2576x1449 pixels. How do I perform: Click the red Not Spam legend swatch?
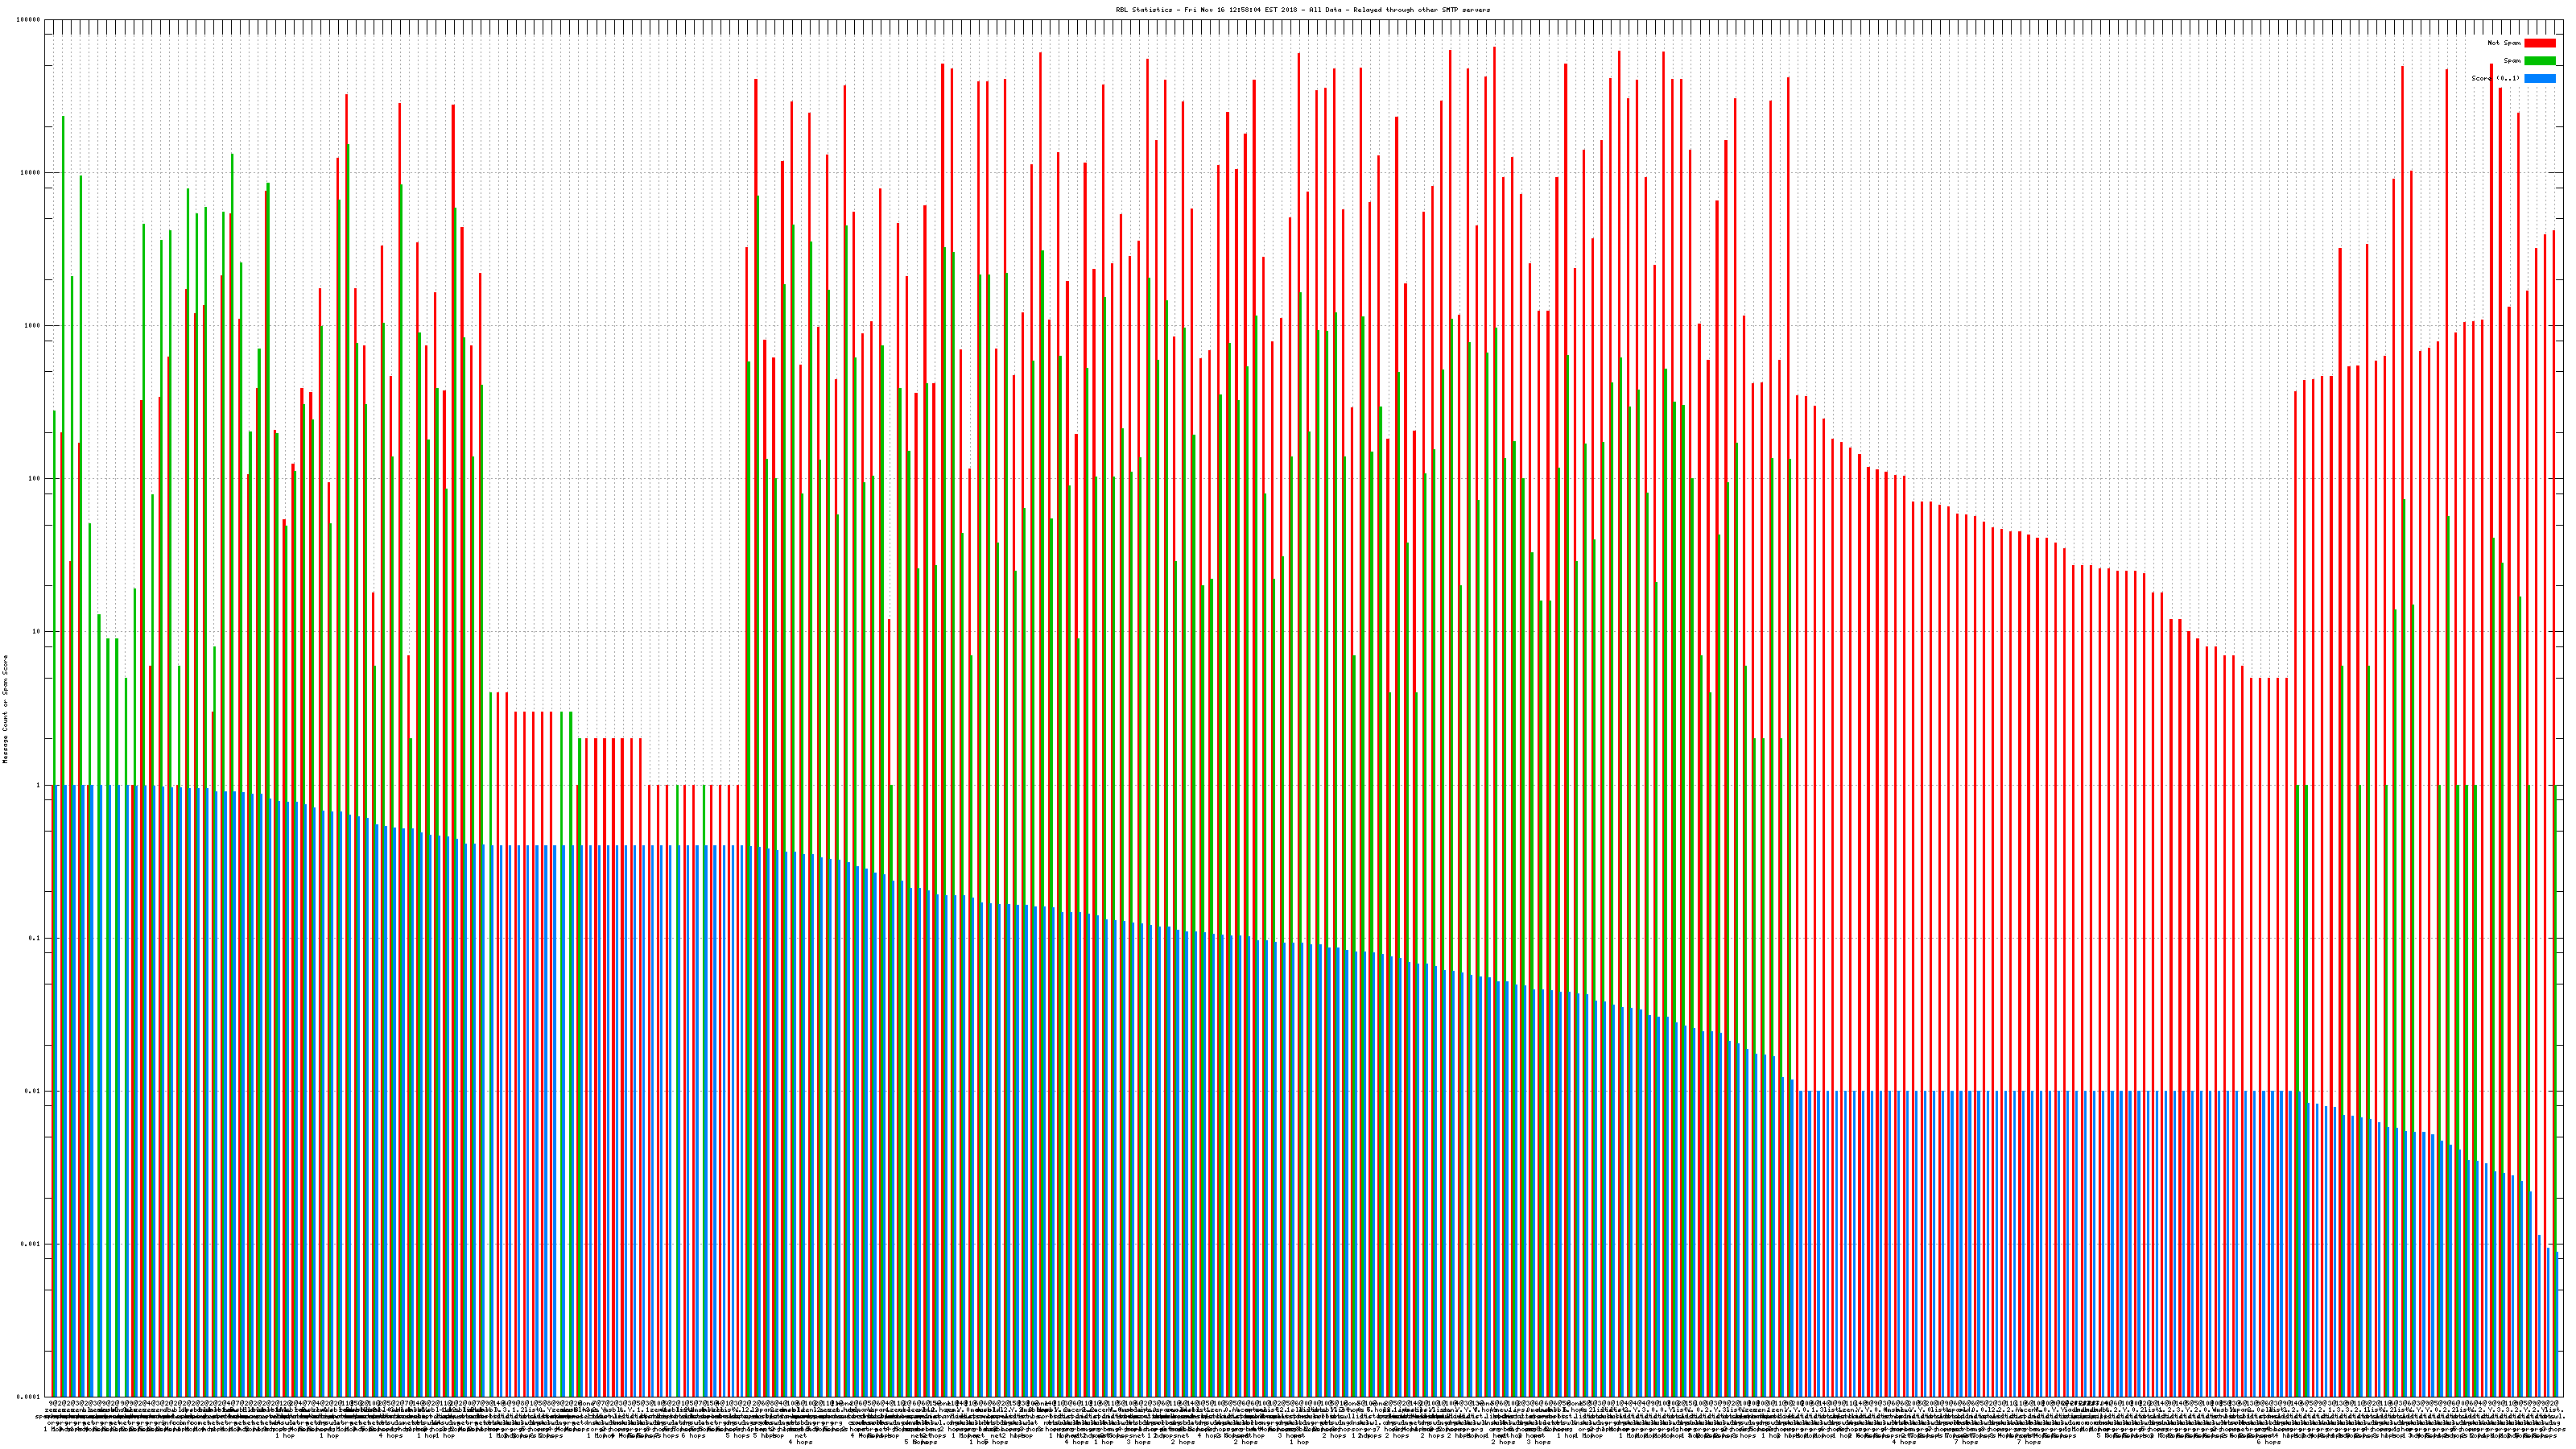coord(2539,43)
